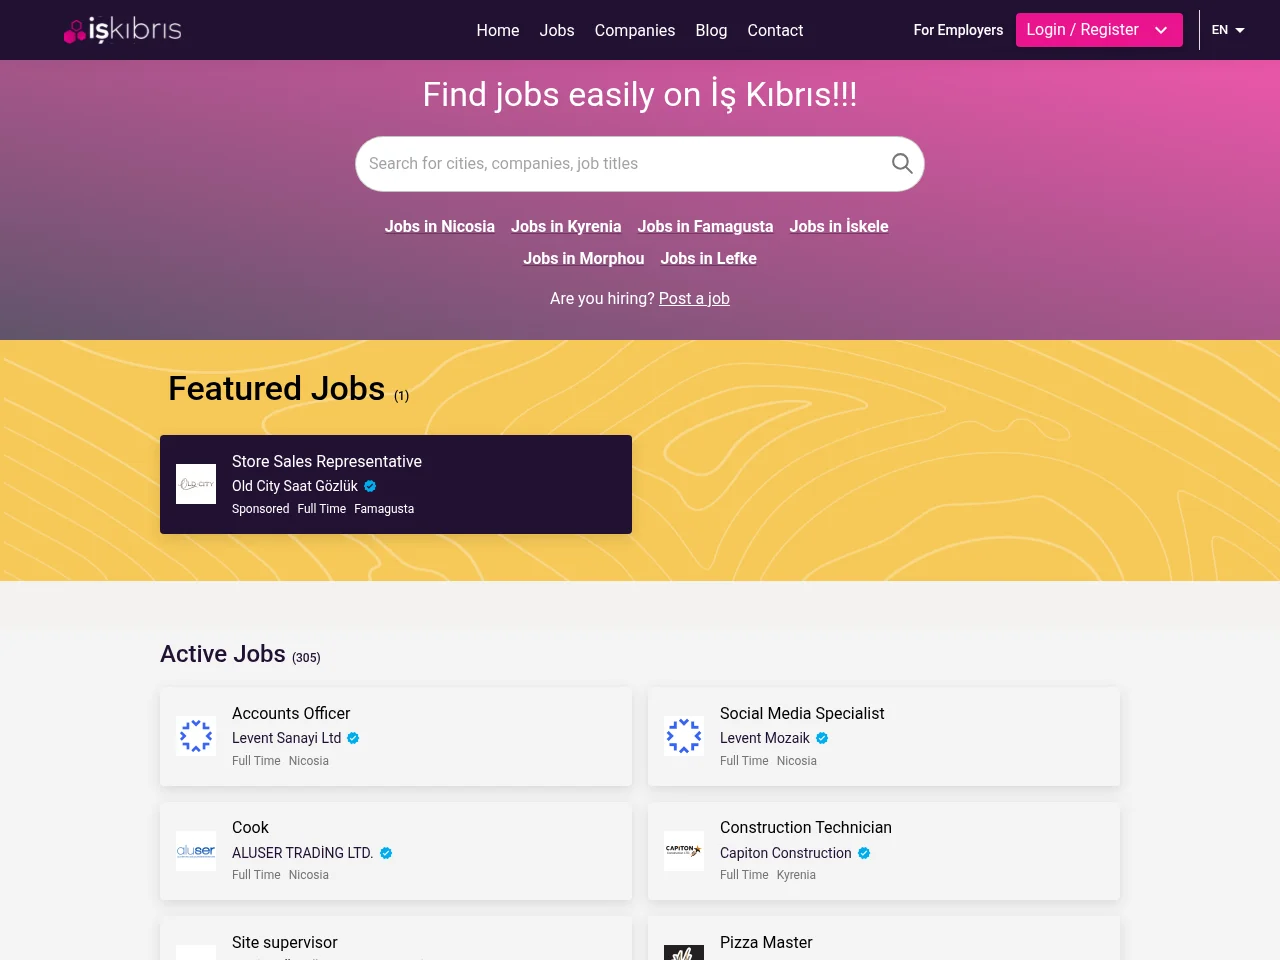The image size is (1280, 960).
Task: Click Nicosia tag under Accounts Officer
Action: [x=309, y=761]
